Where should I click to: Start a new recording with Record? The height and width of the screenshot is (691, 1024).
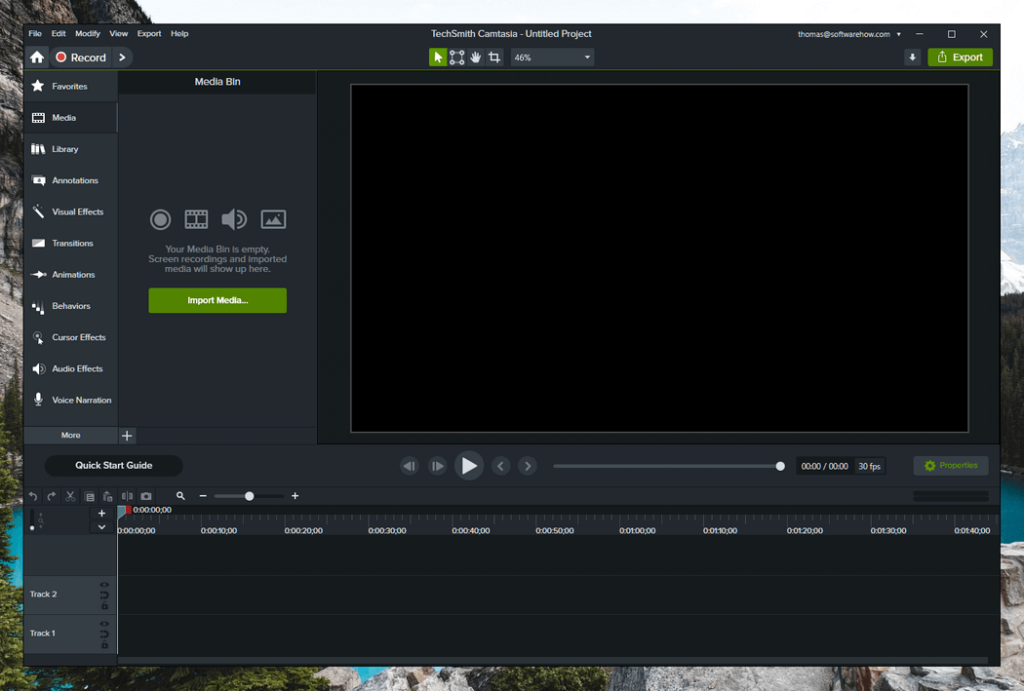pos(81,57)
